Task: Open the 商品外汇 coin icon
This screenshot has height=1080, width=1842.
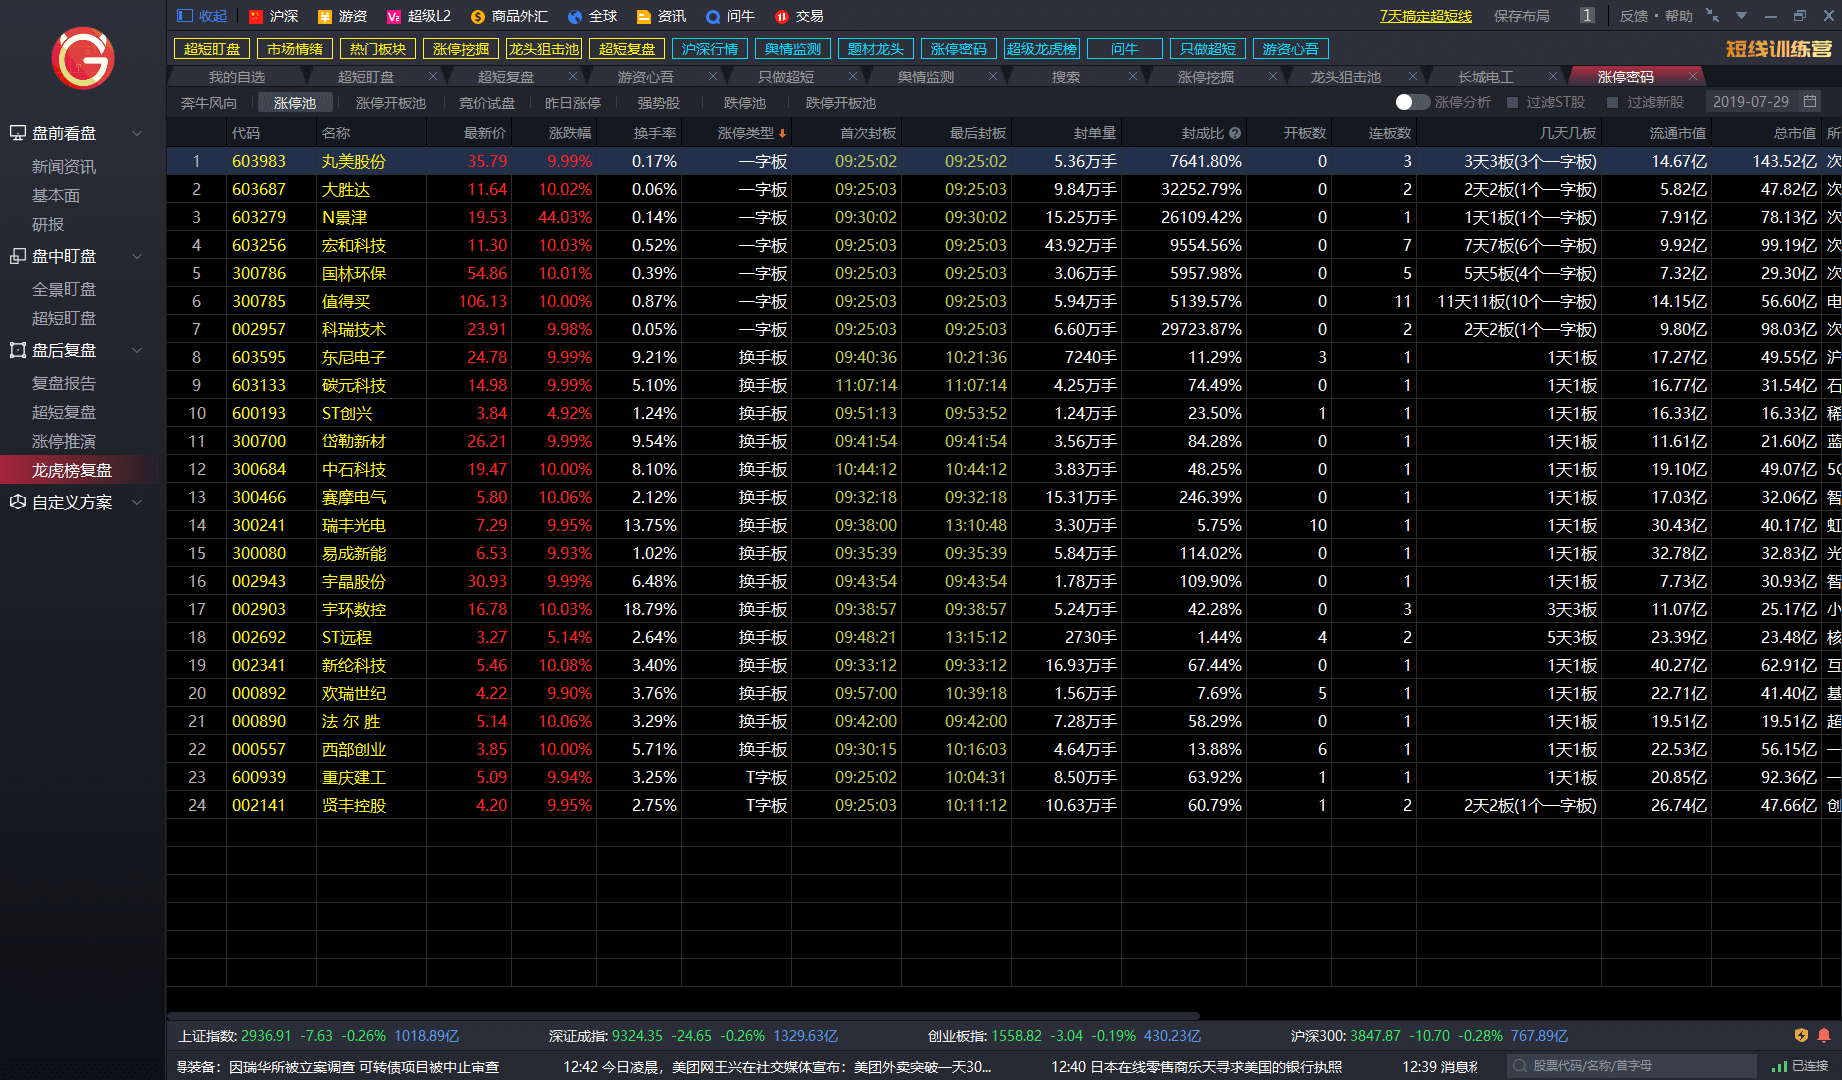Action: pyautogui.click(x=477, y=16)
